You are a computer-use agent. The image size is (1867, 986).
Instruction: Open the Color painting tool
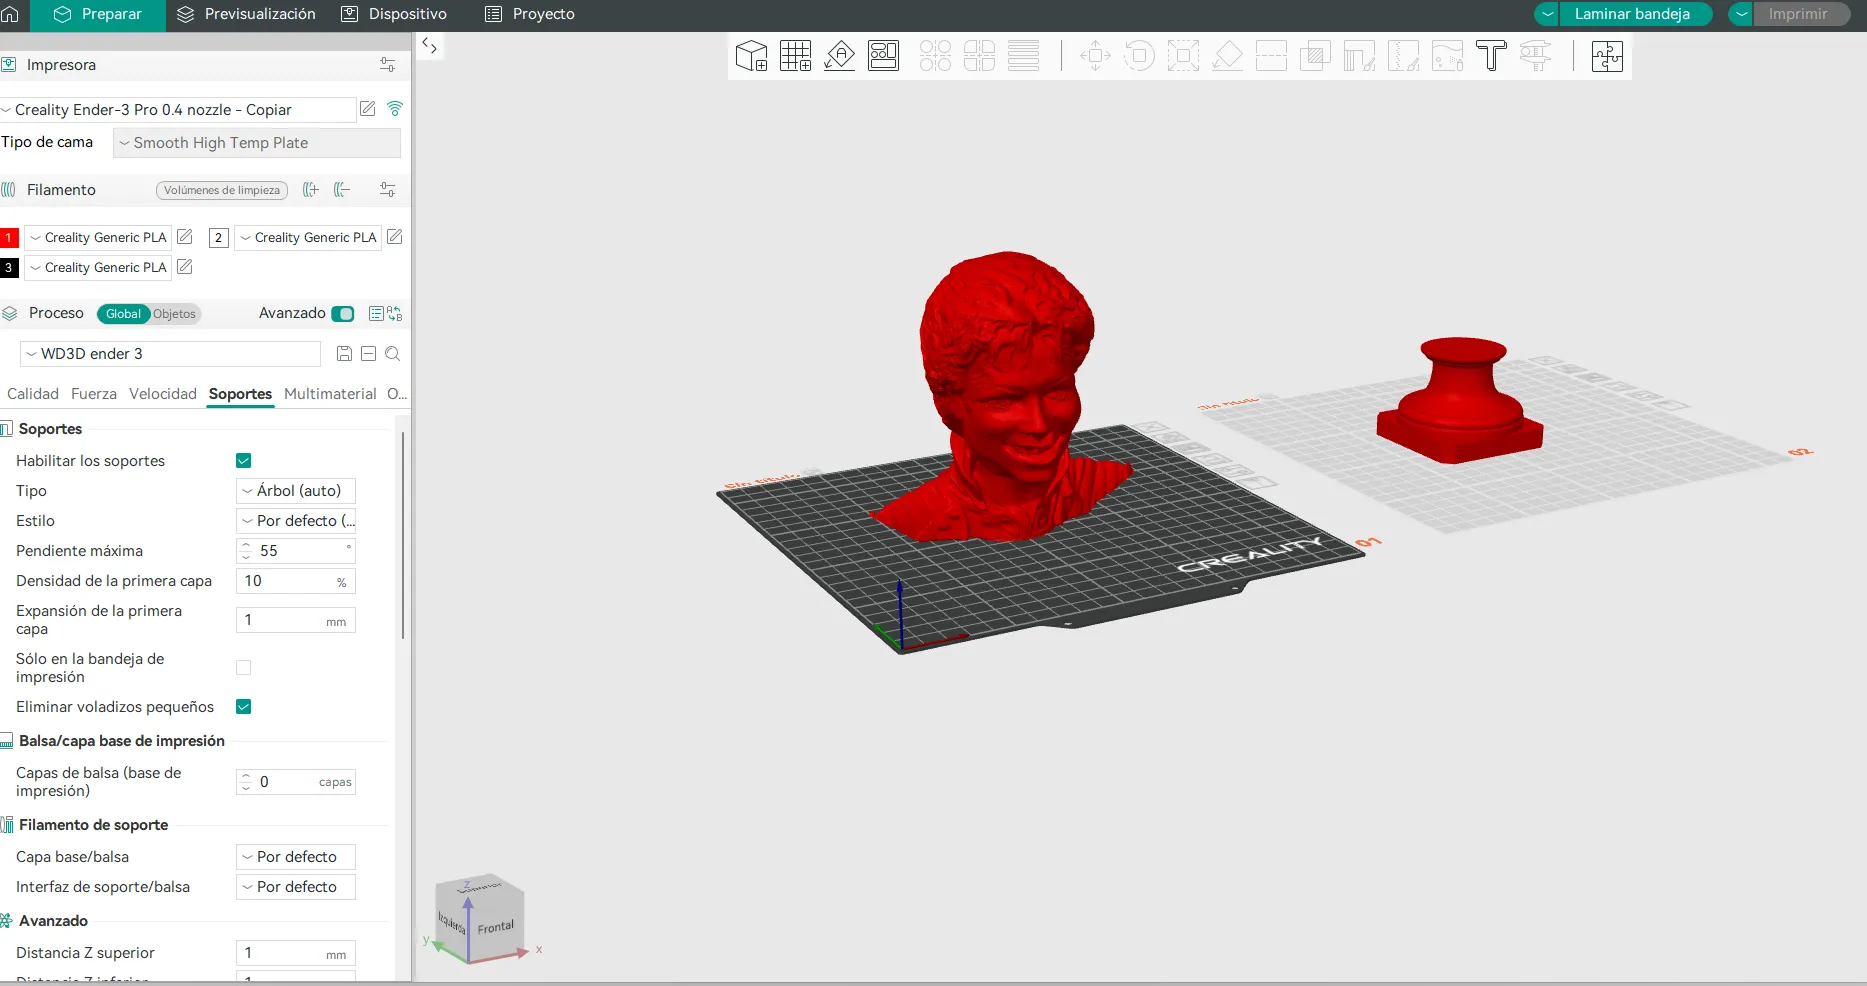[1447, 56]
